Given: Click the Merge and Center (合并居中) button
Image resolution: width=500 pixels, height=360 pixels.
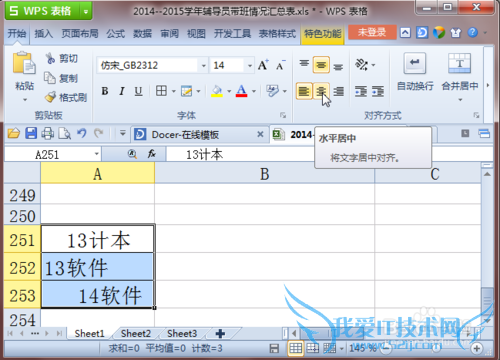Looking at the screenshot, I should click(460, 72).
